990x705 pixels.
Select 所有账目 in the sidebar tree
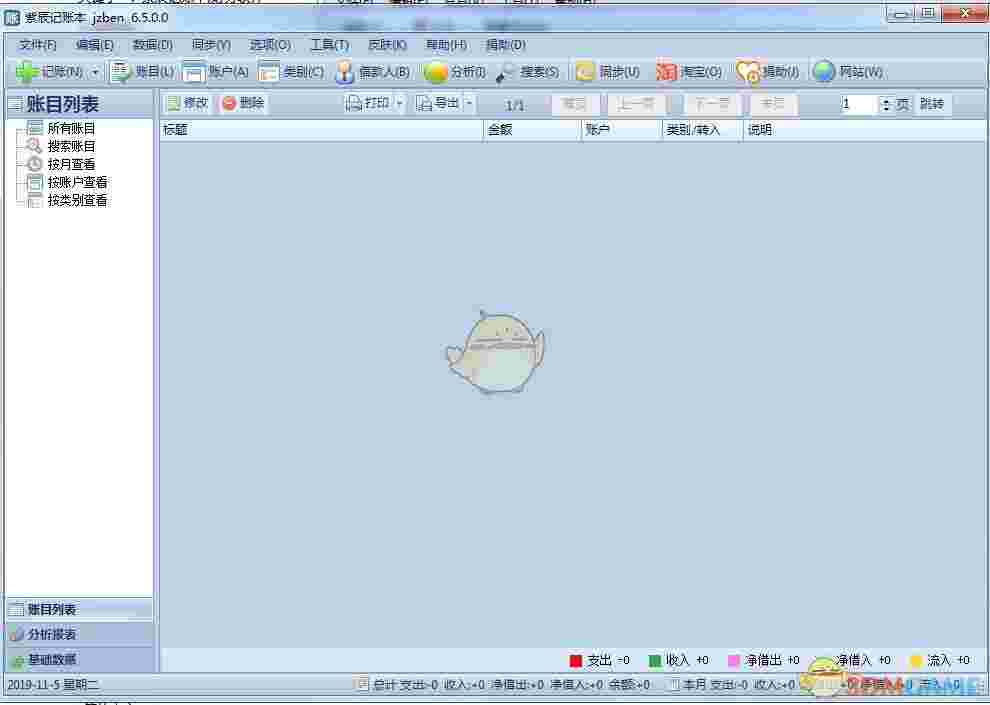pyautogui.click(x=71, y=128)
